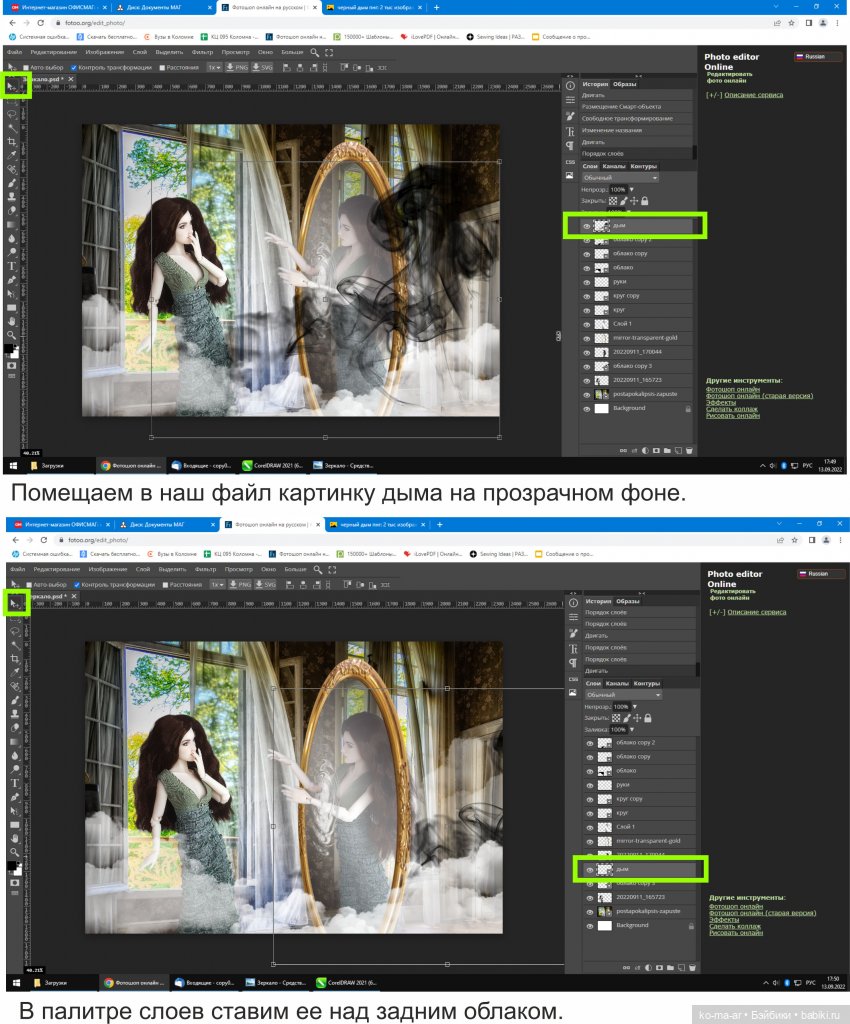Switch to the Каналы tab in the upper editor

point(614,166)
